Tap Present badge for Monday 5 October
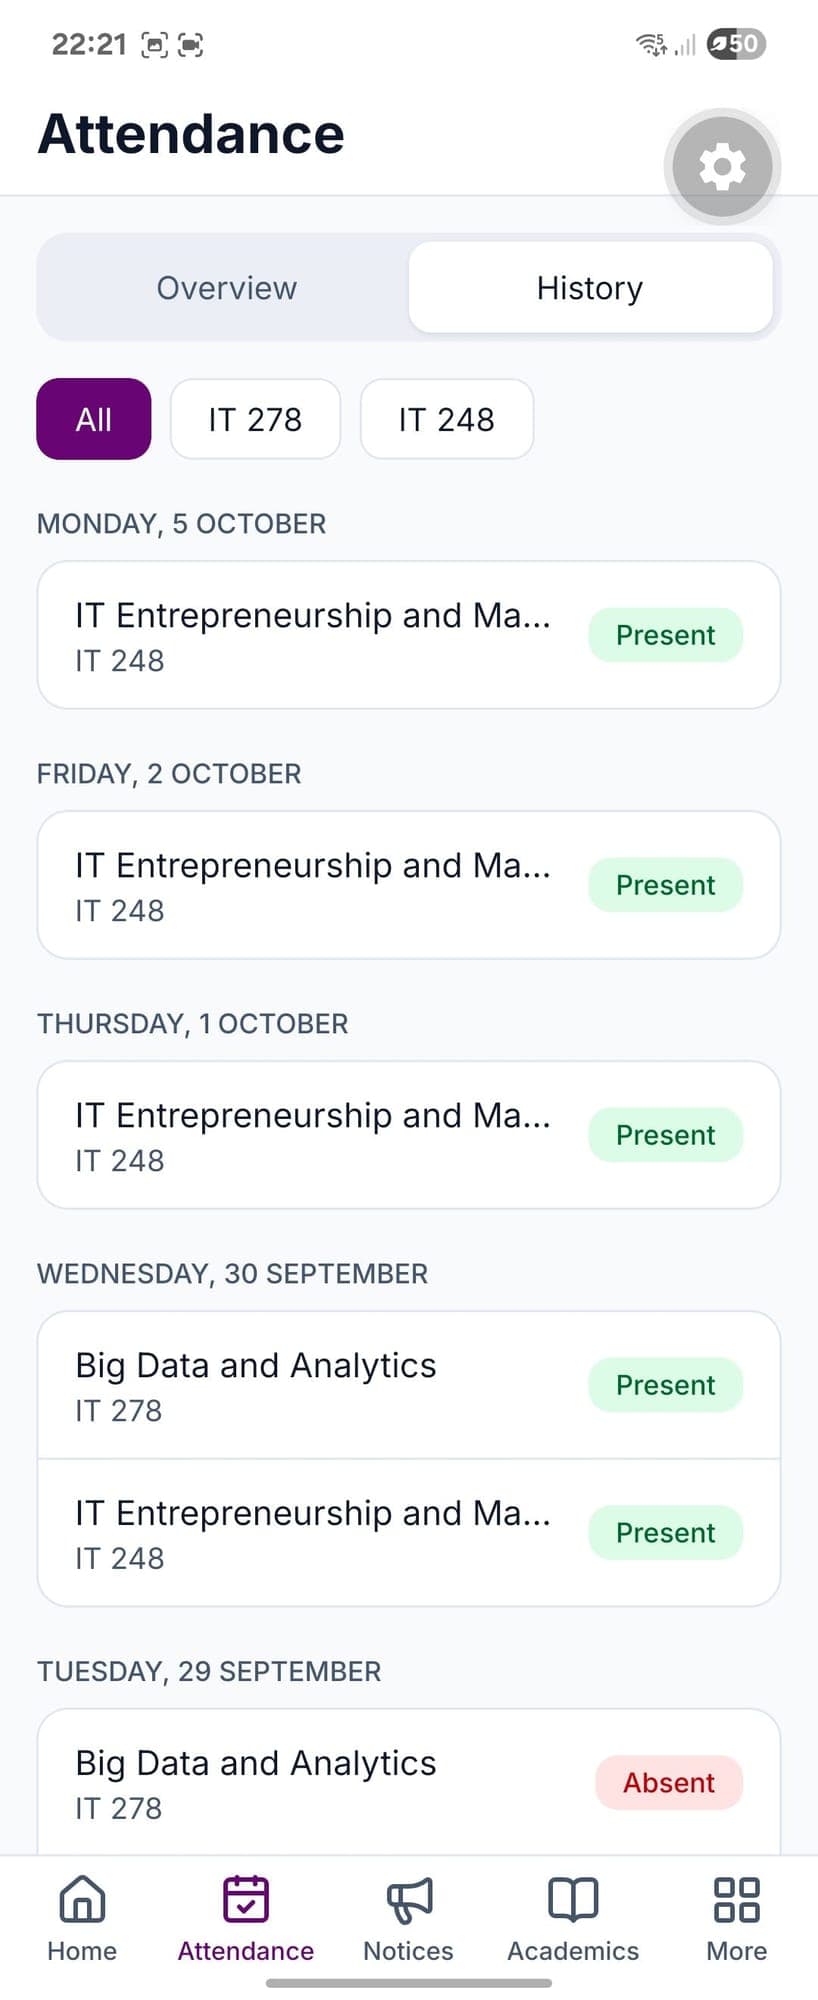This screenshot has width=818, height=2000. pos(665,635)
